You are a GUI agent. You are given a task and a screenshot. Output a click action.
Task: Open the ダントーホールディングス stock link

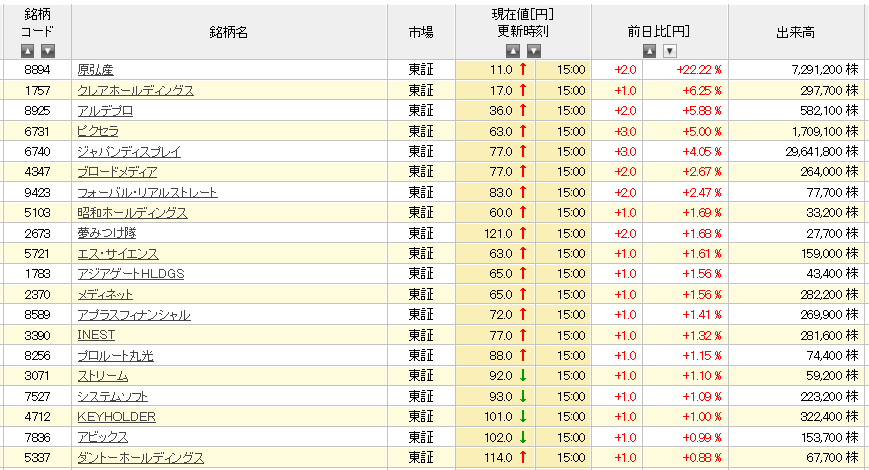tap(141, 458)
